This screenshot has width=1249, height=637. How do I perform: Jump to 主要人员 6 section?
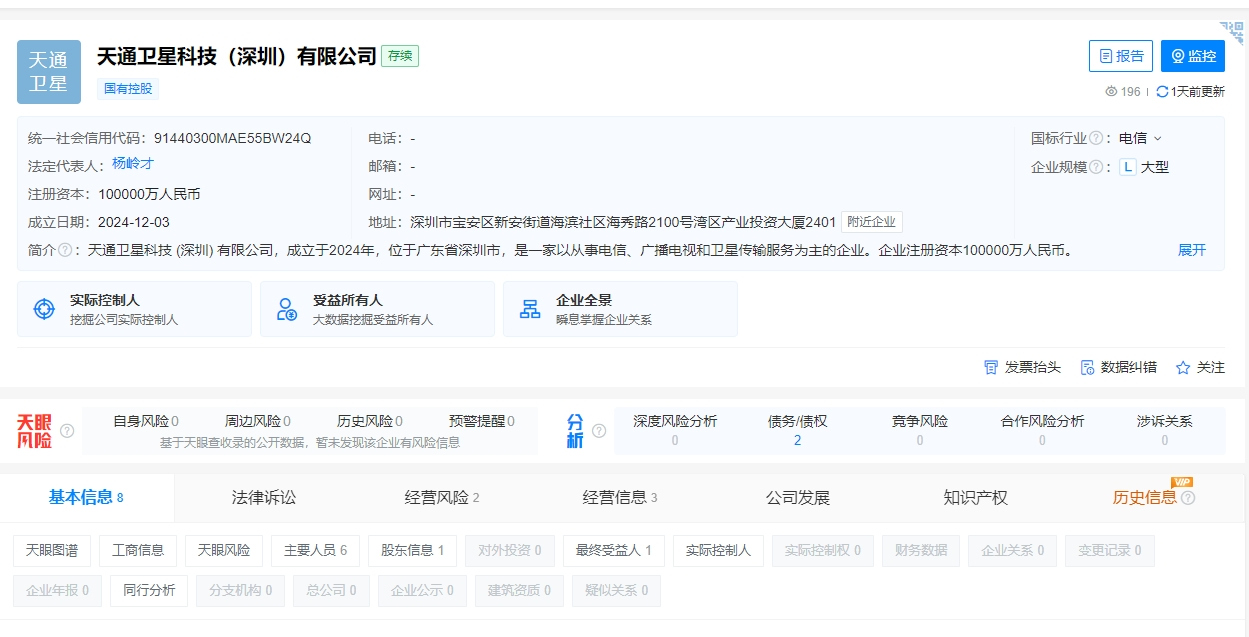[315, 551]
